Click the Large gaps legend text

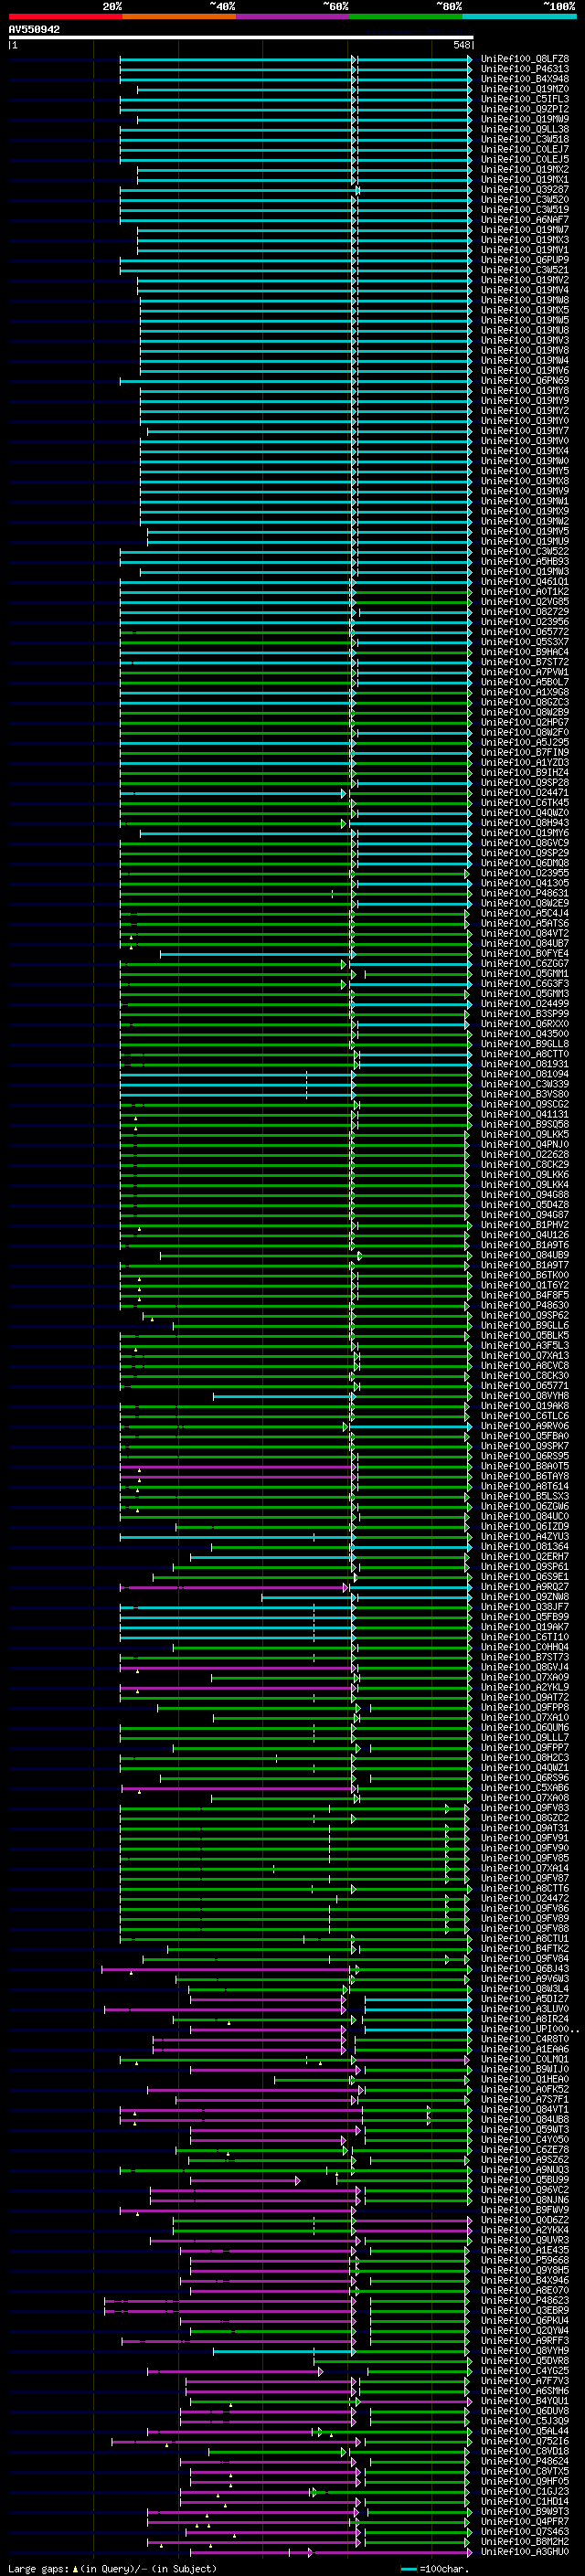point(38,2568)
